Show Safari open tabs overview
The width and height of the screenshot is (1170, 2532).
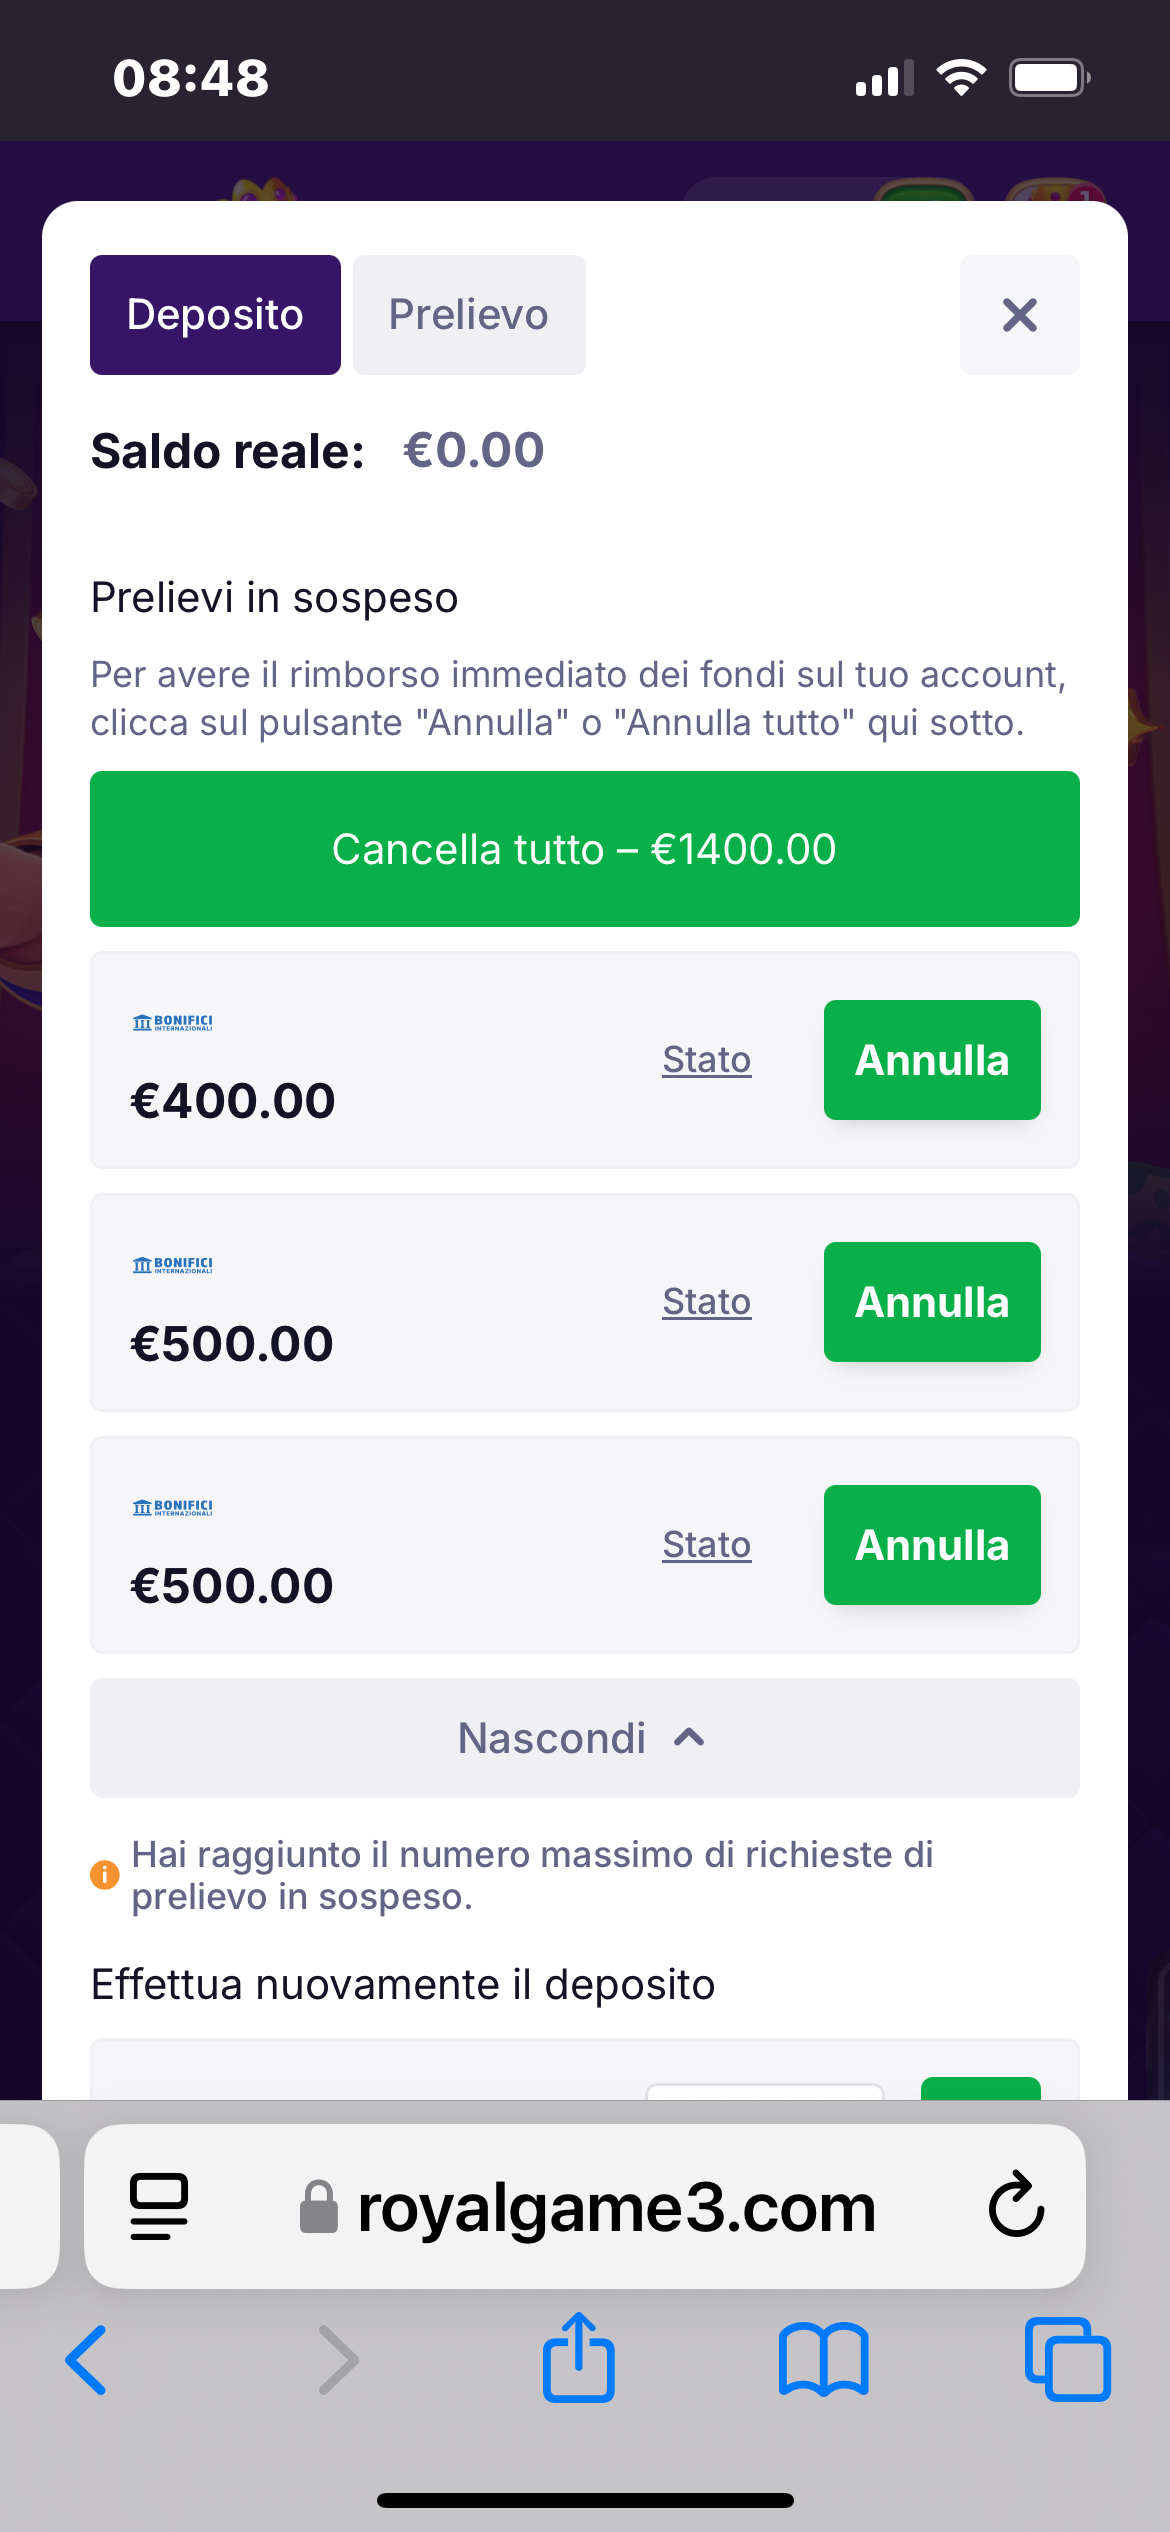point(1067,2360)
